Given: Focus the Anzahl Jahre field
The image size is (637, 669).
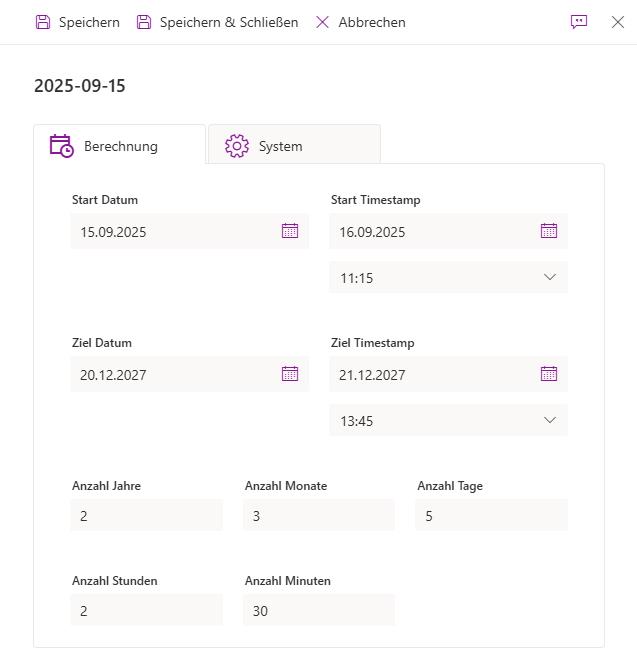Looking at the screenshot, I should pyautogui.click(x=147, y=516).
